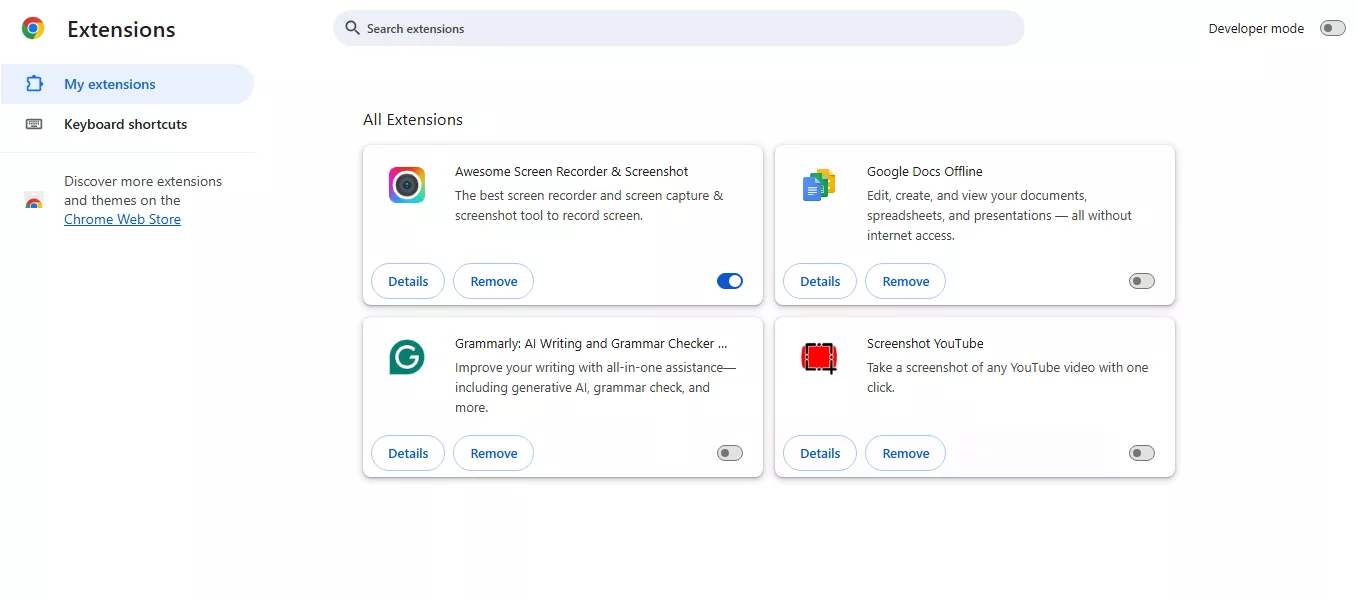Remove the Screenshot YouTube extension
The height and width of the screenshot is (599, 1358).
[904, 453]
